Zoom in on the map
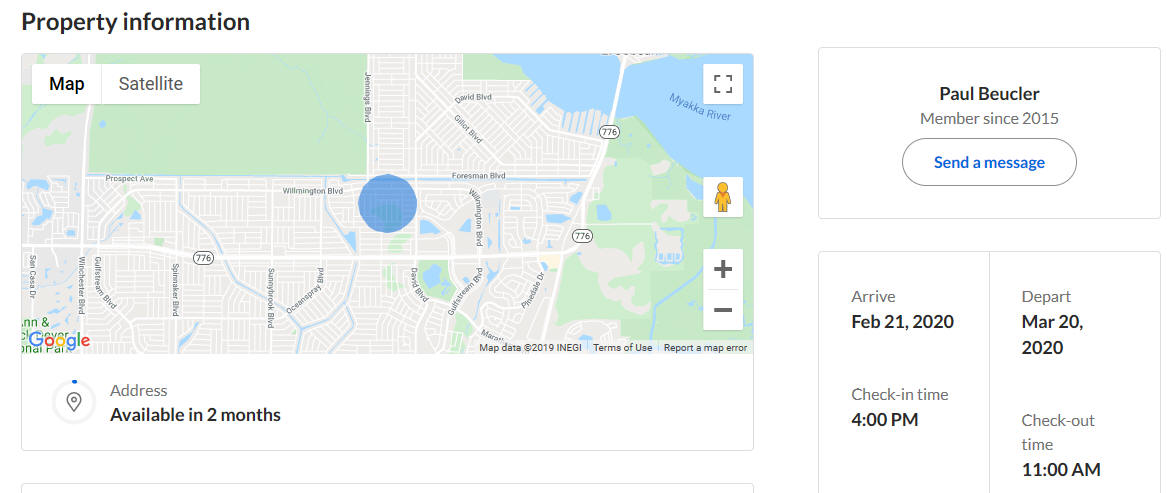The image size is (1167, 493). click(x=723, y=269)
